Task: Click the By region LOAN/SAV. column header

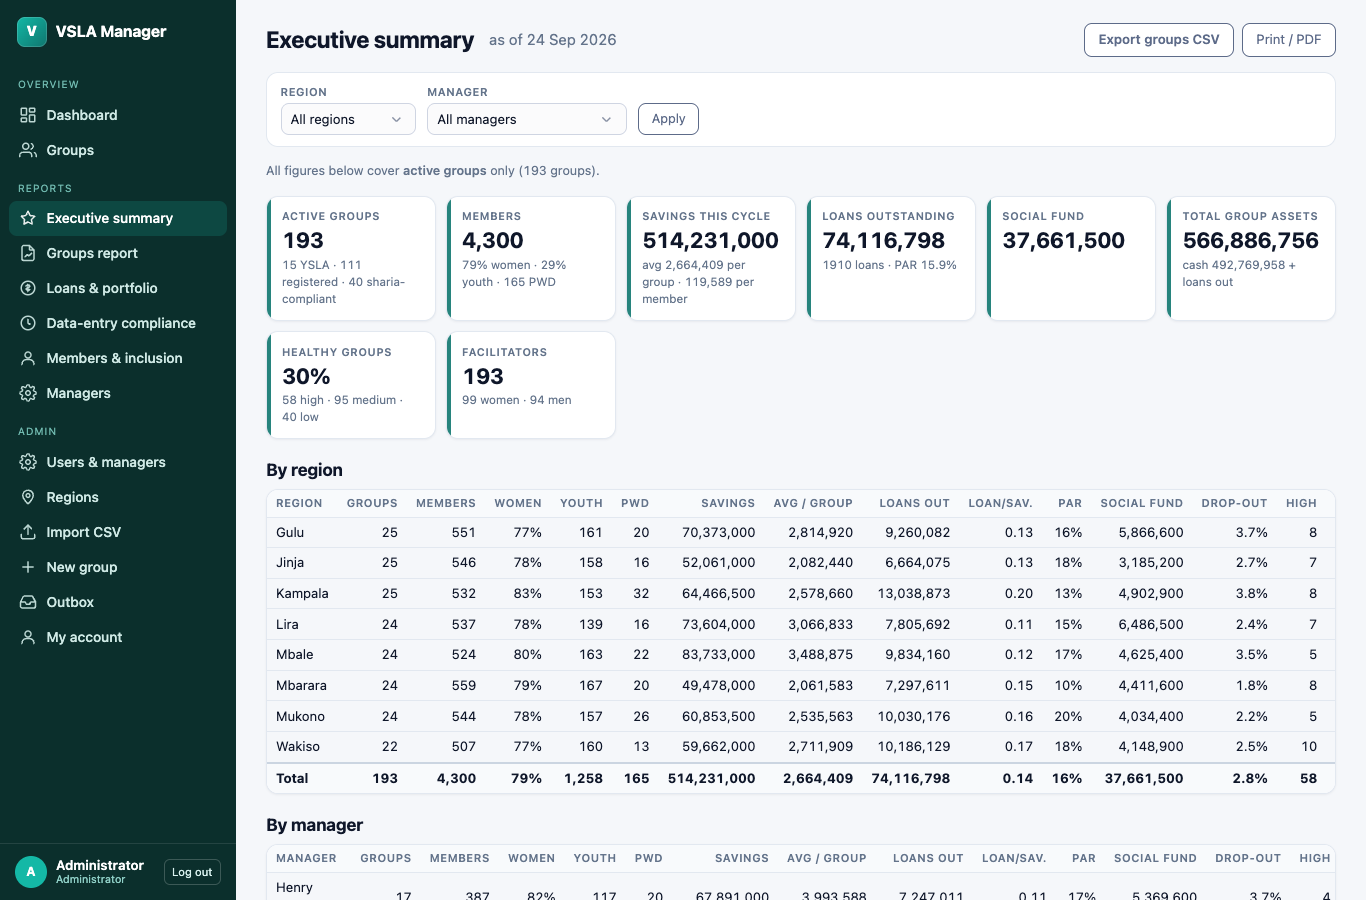Action: [x=1000, y=503]
